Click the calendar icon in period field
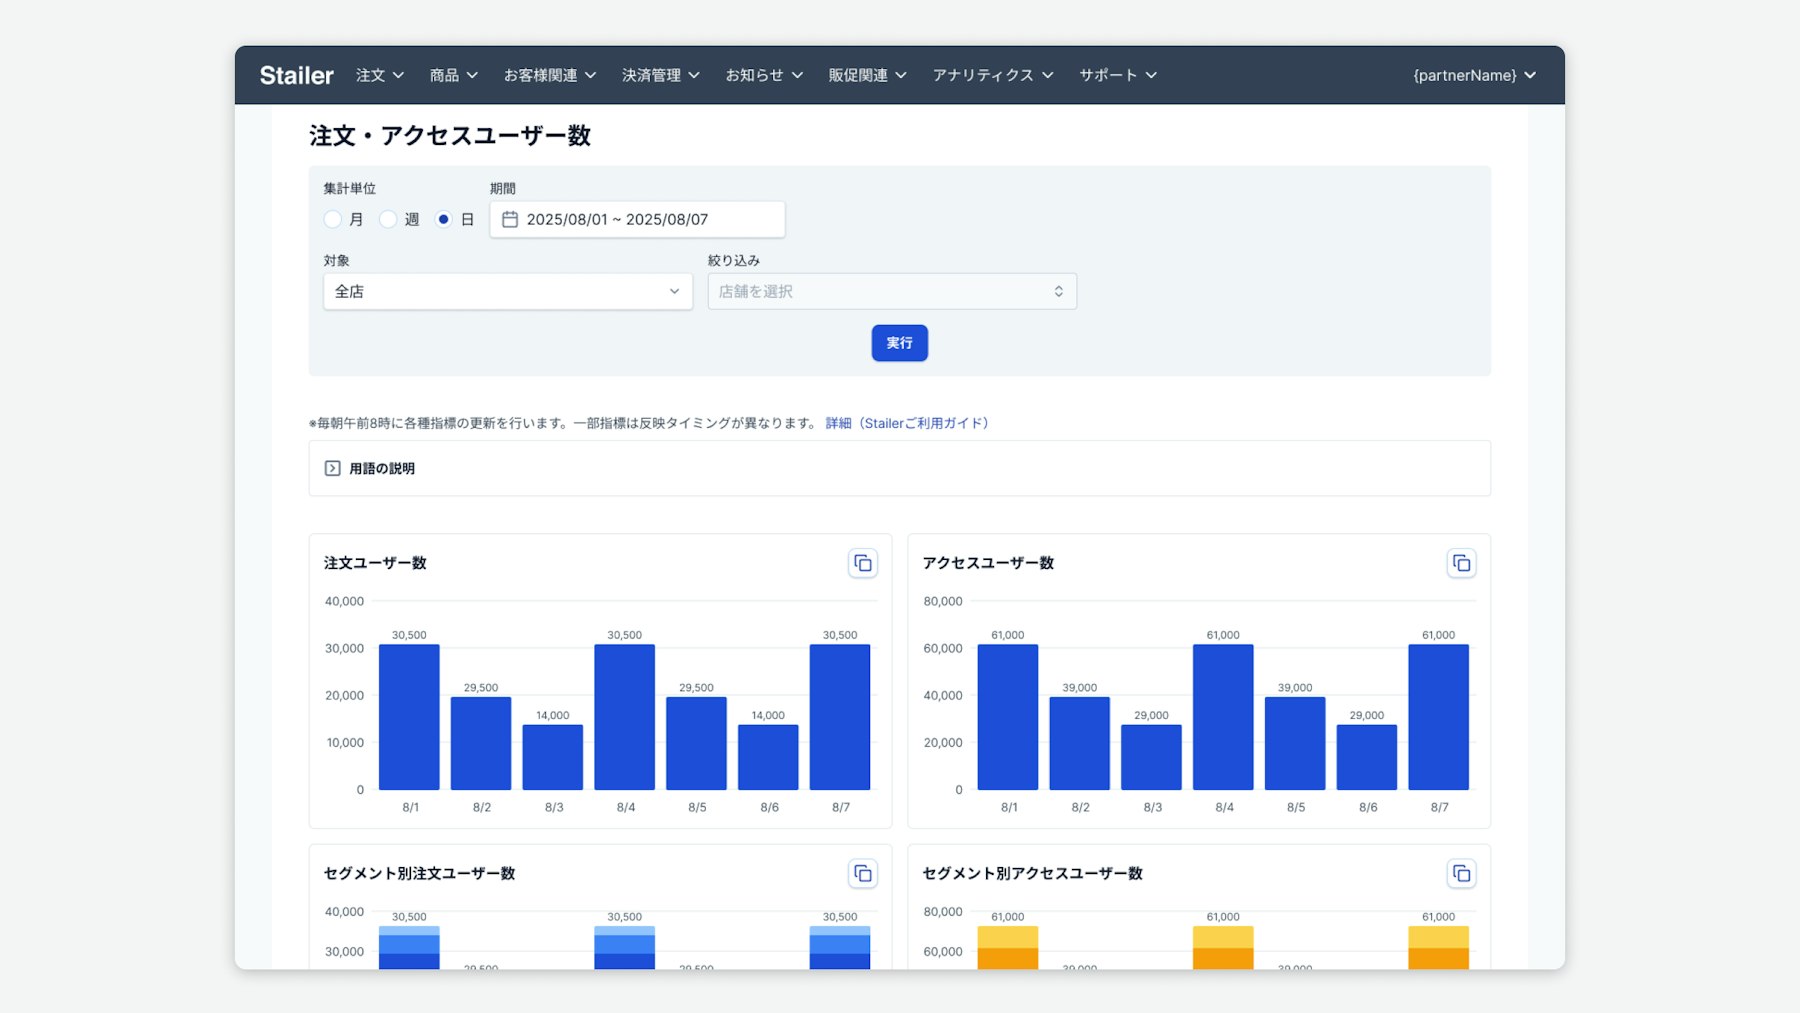This screenshot has width=1800, height=1013. 510,219
